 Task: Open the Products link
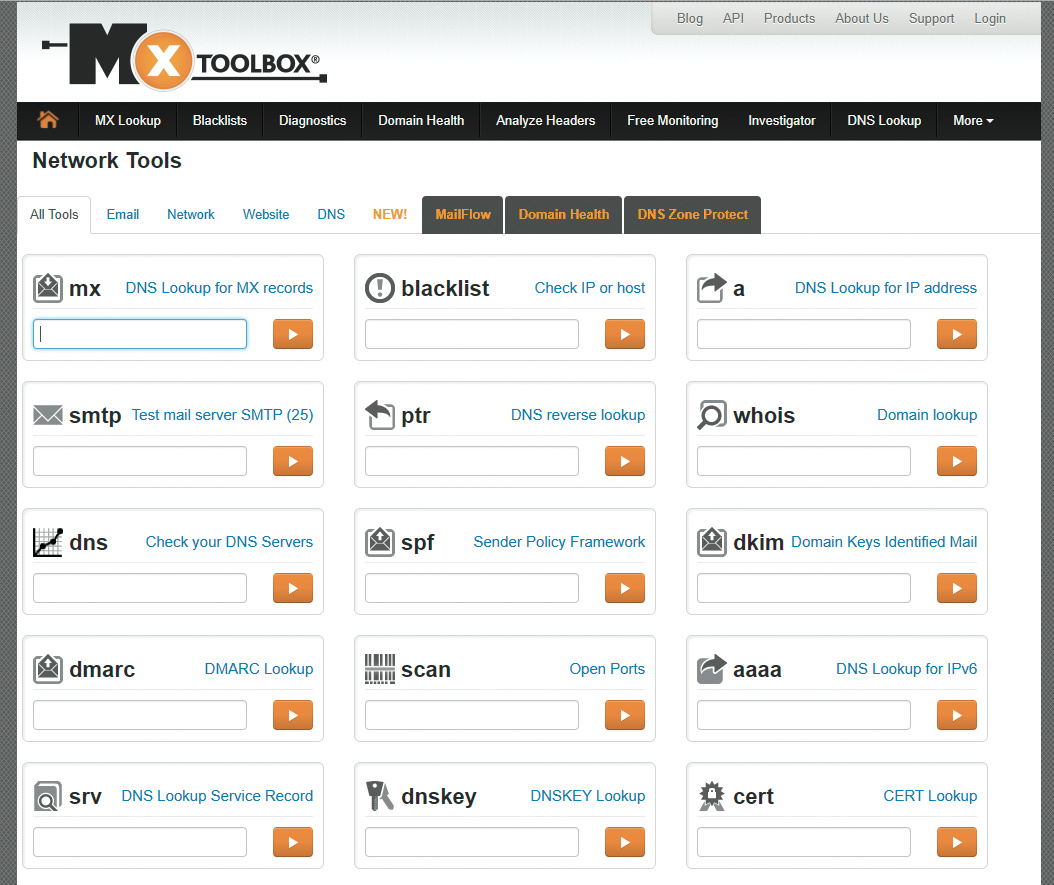click(789, 18)
